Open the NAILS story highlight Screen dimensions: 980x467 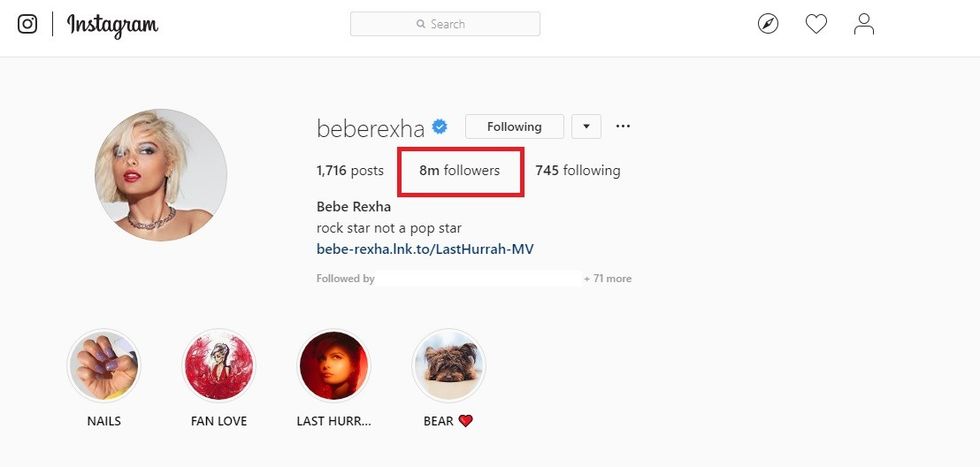tap(104, 366)
